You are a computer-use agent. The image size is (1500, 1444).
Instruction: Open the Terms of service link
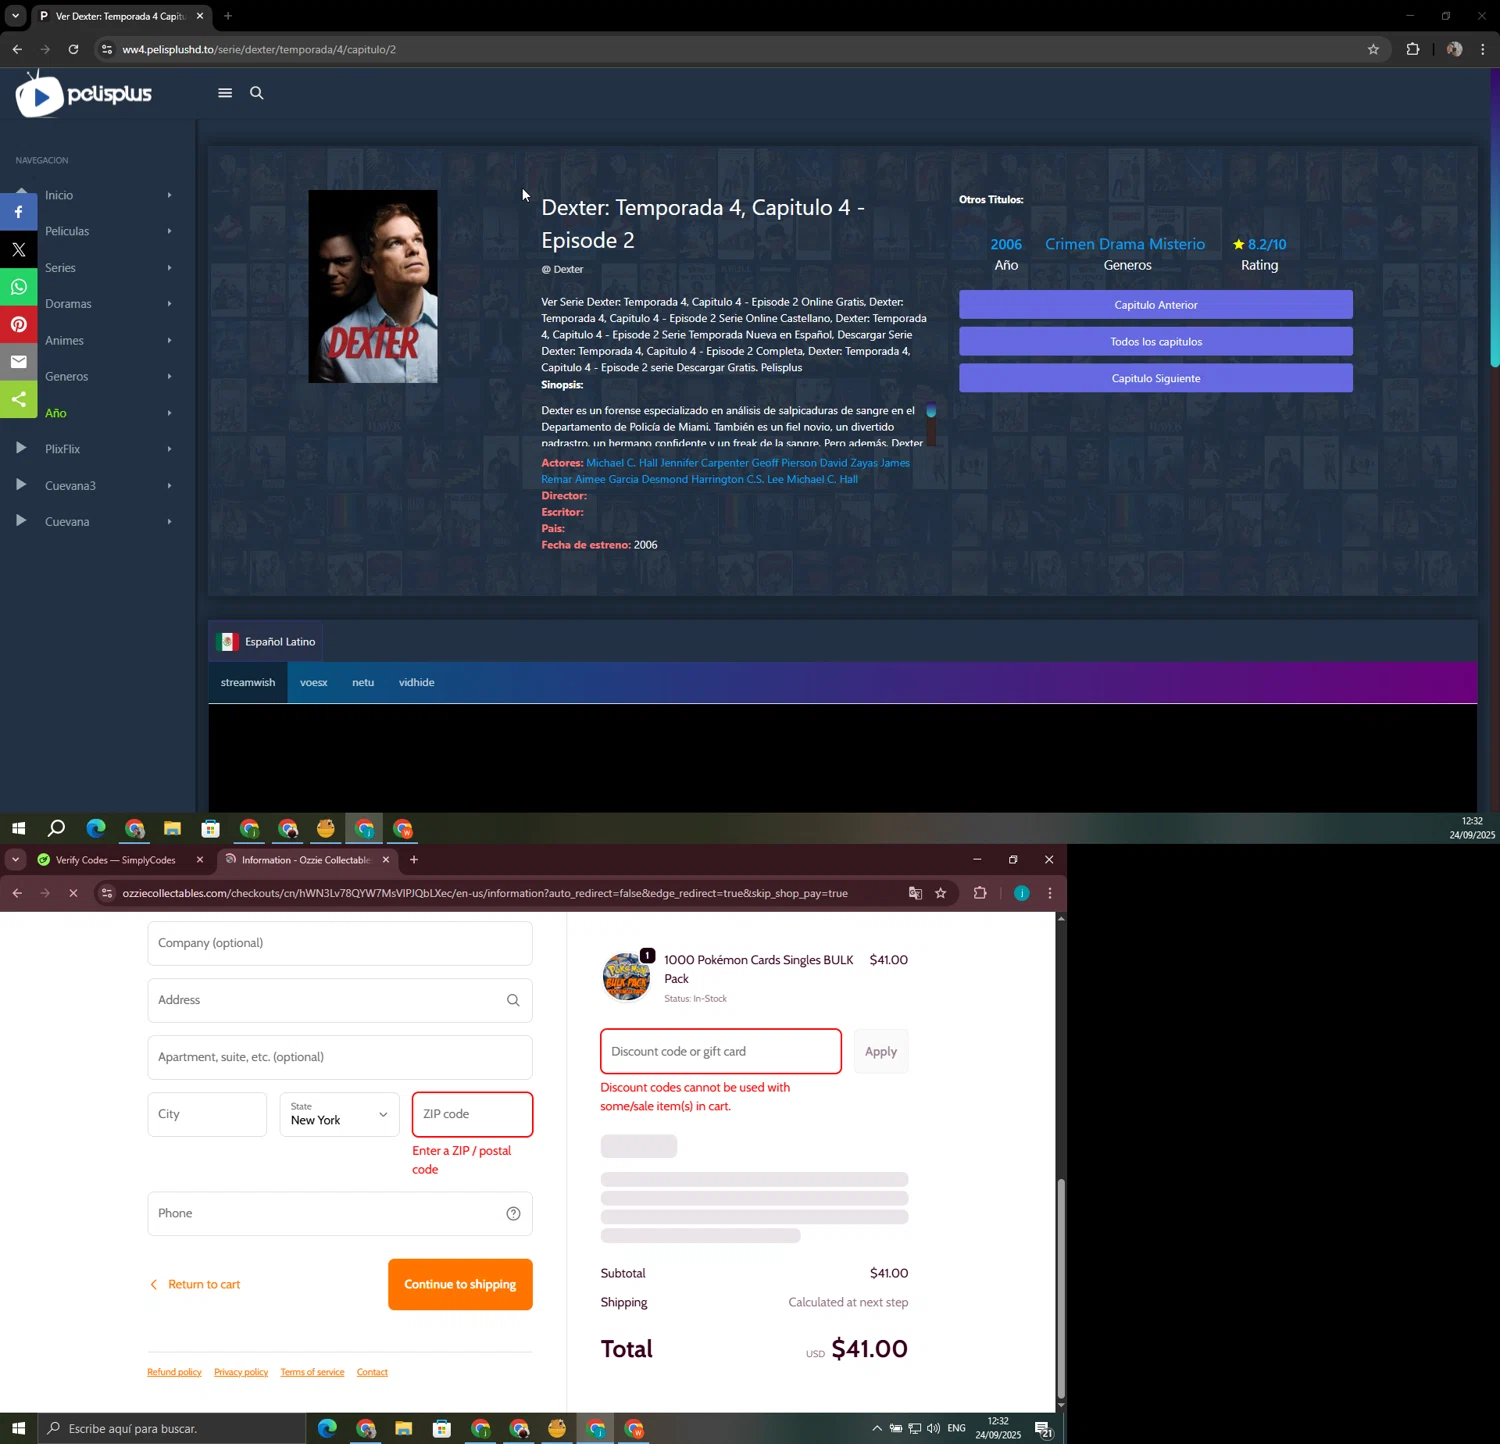pyautogui.click(x=312, y=1372)
